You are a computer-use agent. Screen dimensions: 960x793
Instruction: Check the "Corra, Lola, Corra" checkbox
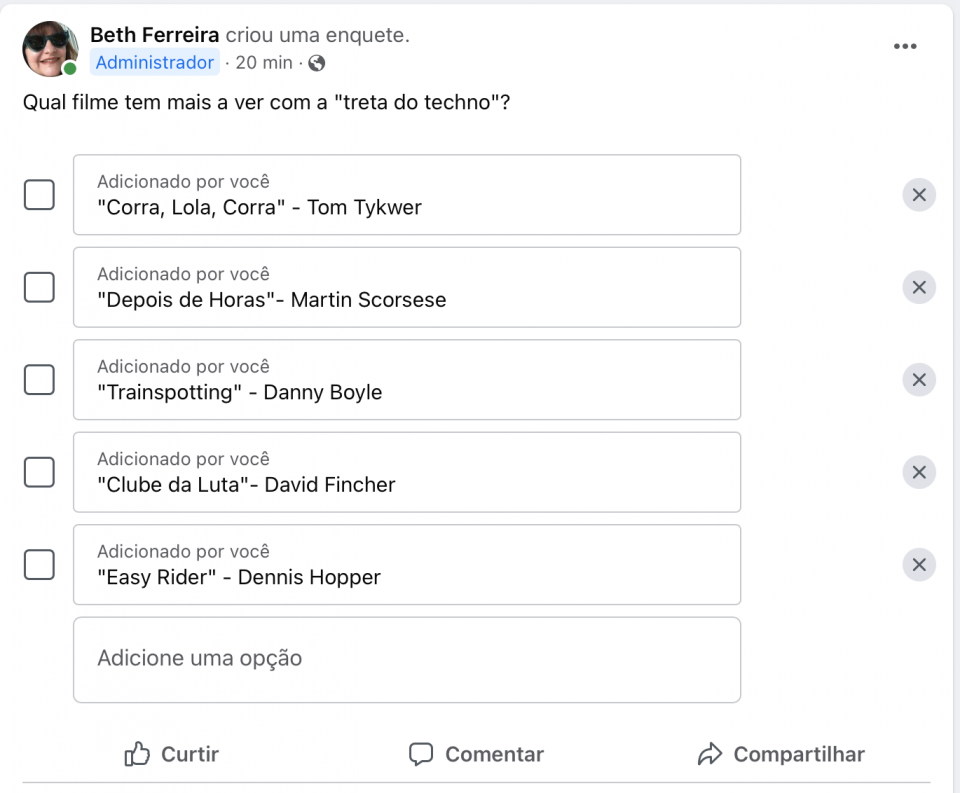point(39,195)
